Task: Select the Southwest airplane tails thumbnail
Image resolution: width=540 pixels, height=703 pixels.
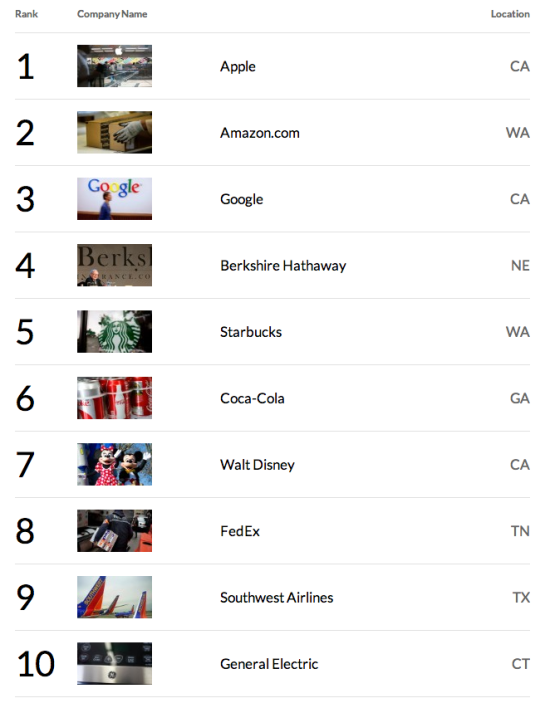Action: coord(114,597)
